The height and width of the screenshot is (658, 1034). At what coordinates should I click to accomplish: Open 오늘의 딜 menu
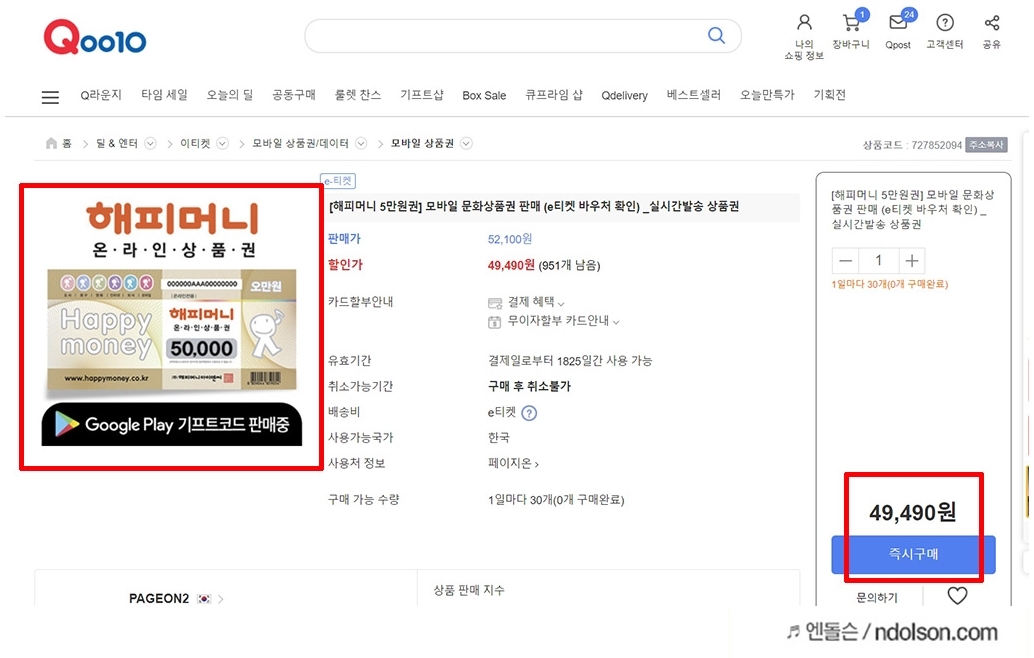point(229,95)
